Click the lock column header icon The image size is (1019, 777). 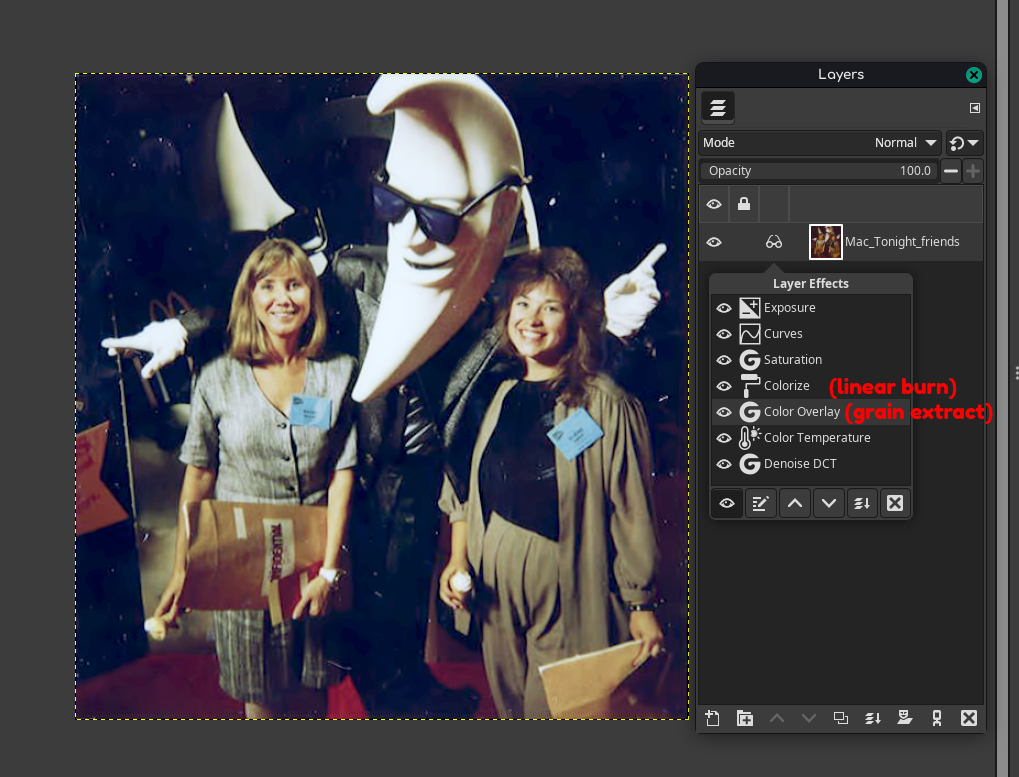pyautogui.click(x=743, y=204)
